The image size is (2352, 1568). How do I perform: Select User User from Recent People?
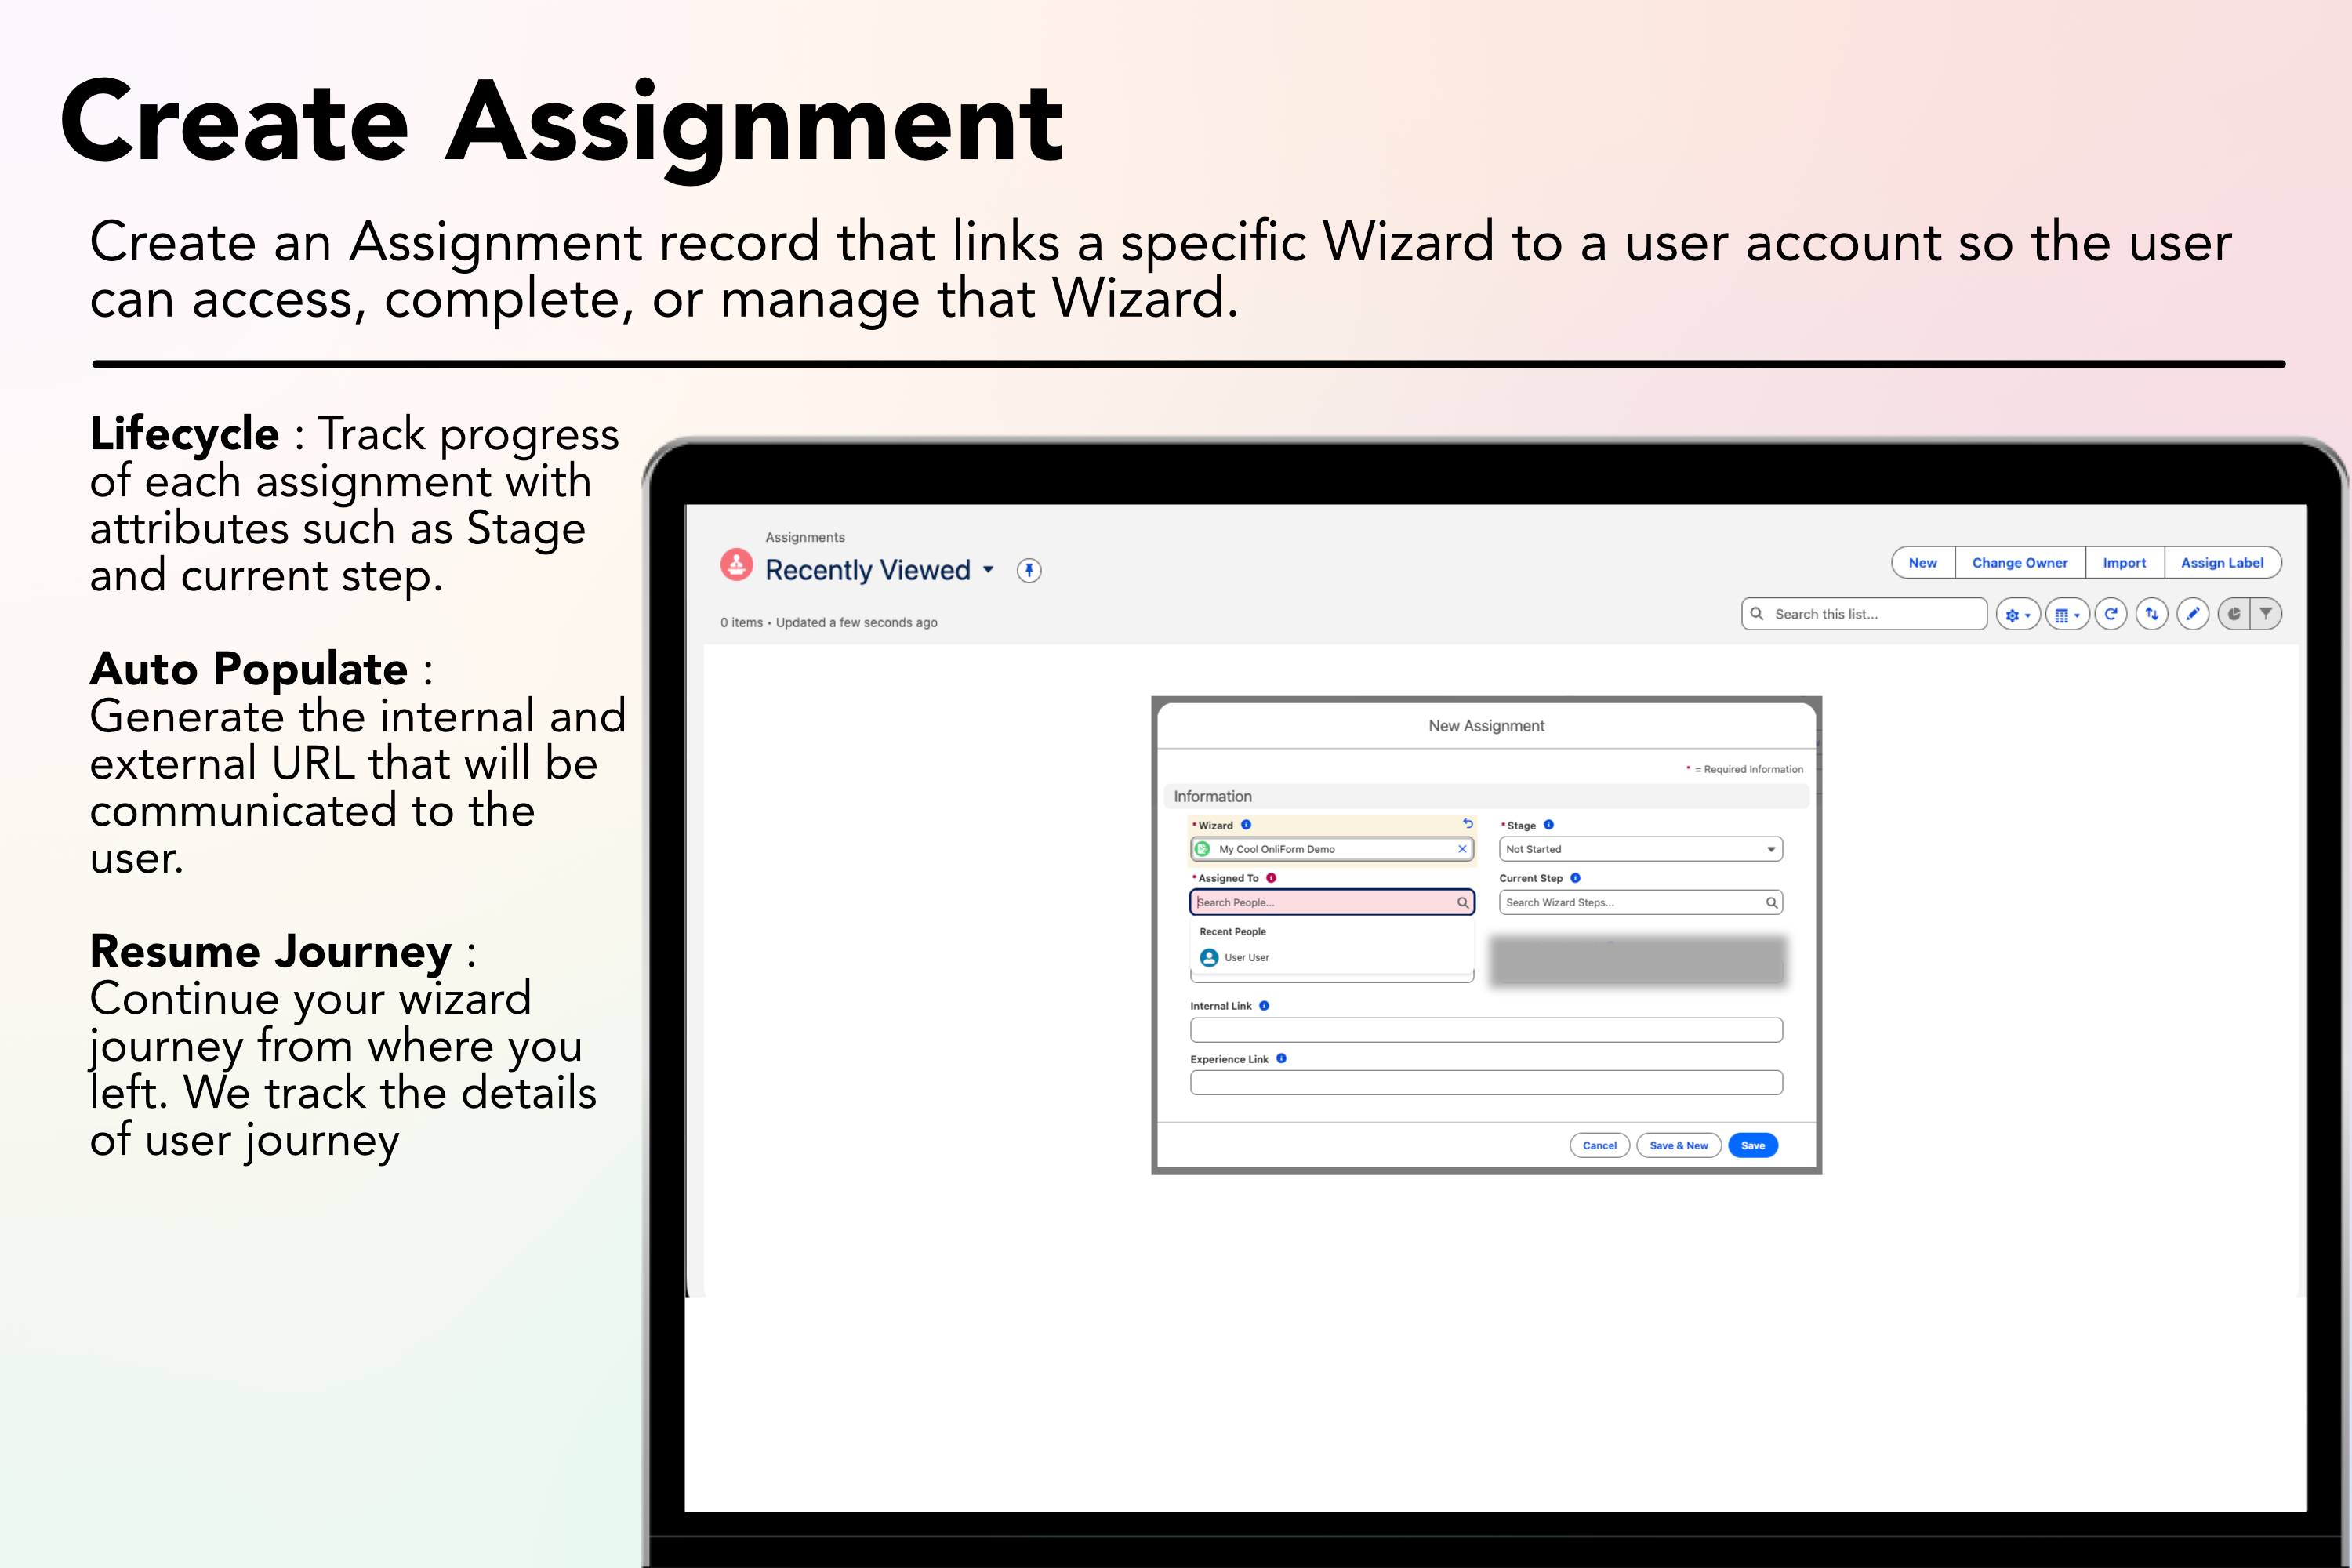point(1332,958)
